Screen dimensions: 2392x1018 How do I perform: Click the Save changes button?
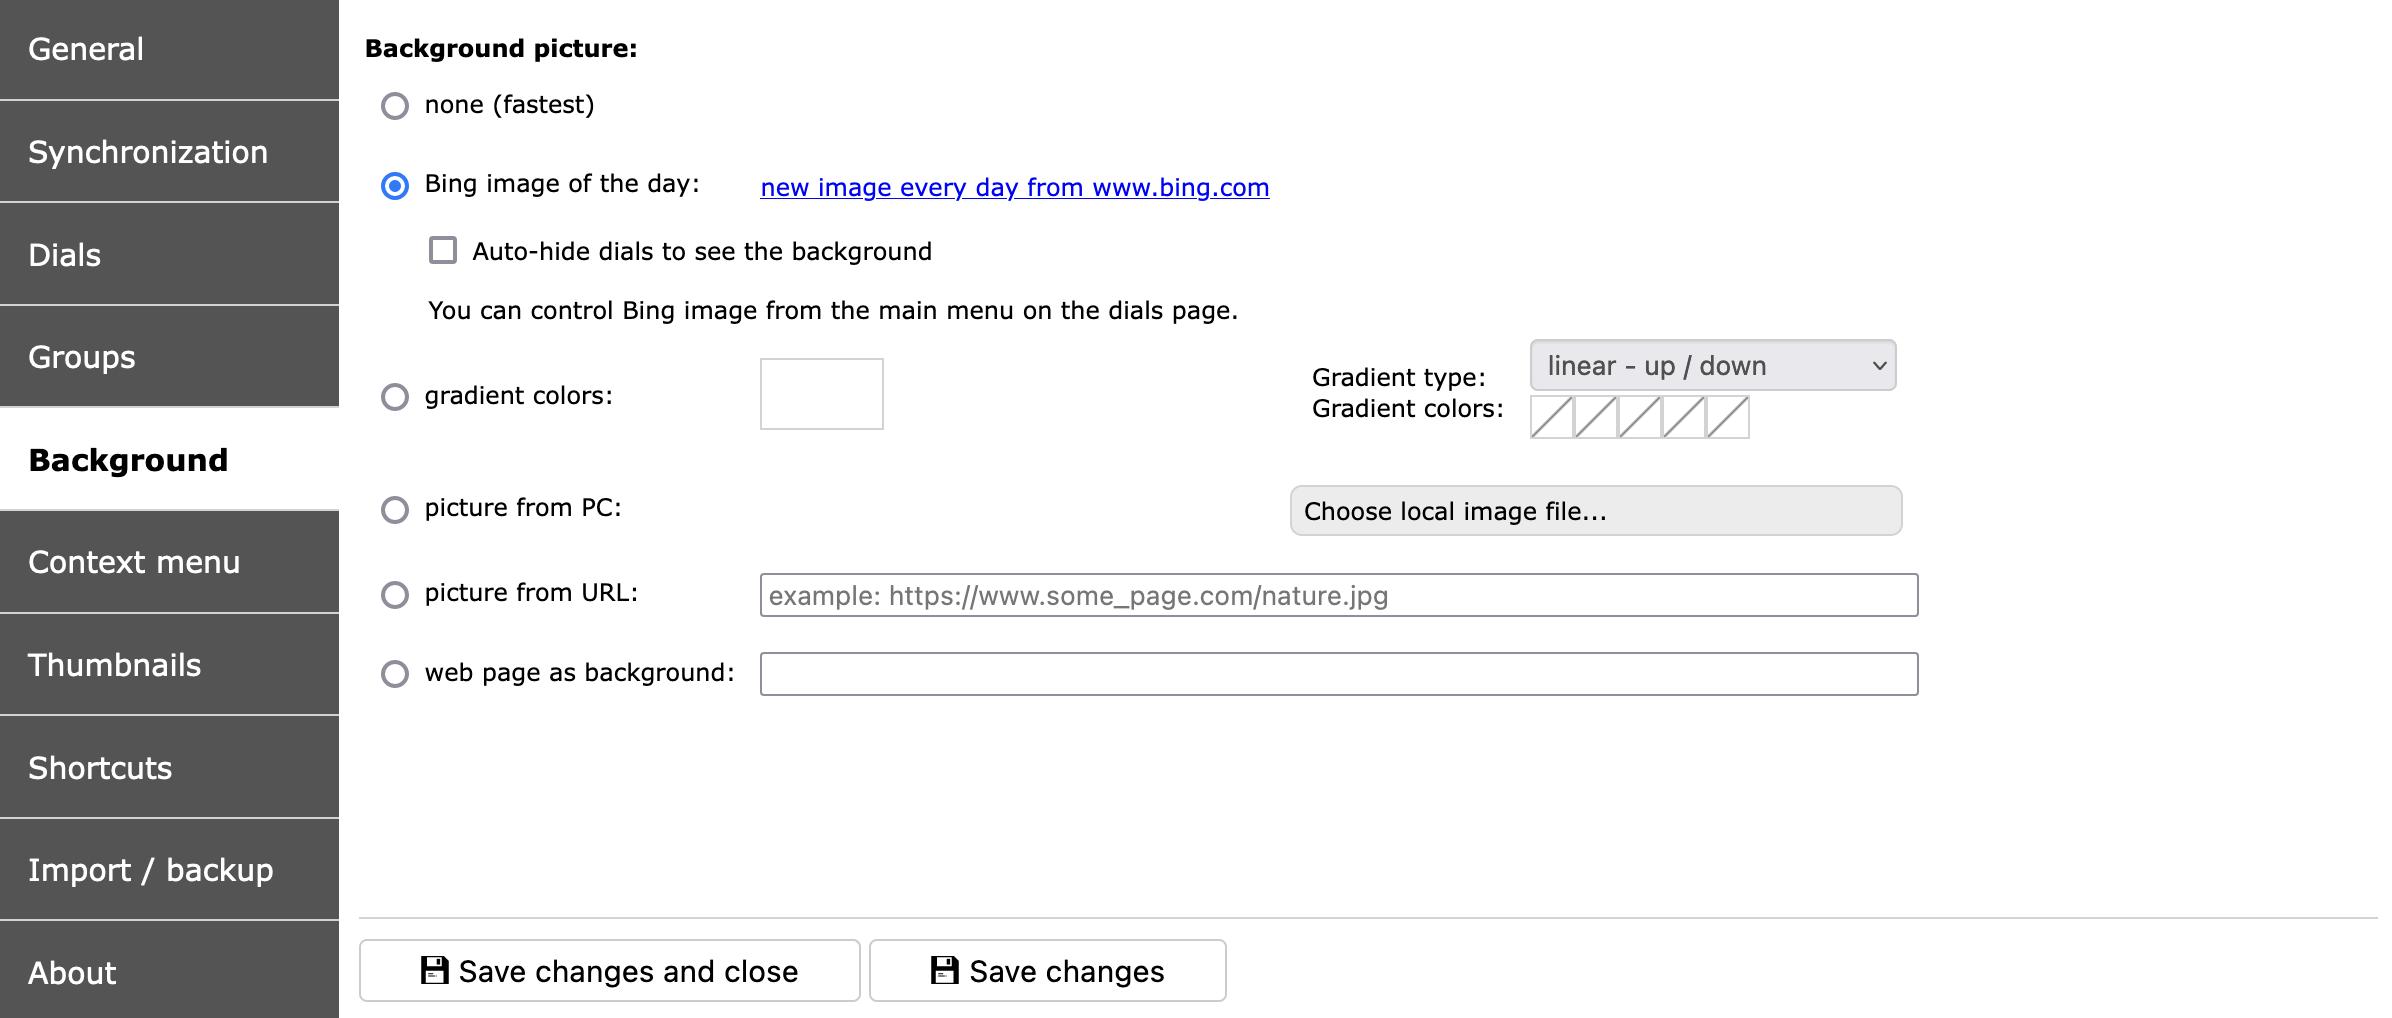click(1047, 970)
